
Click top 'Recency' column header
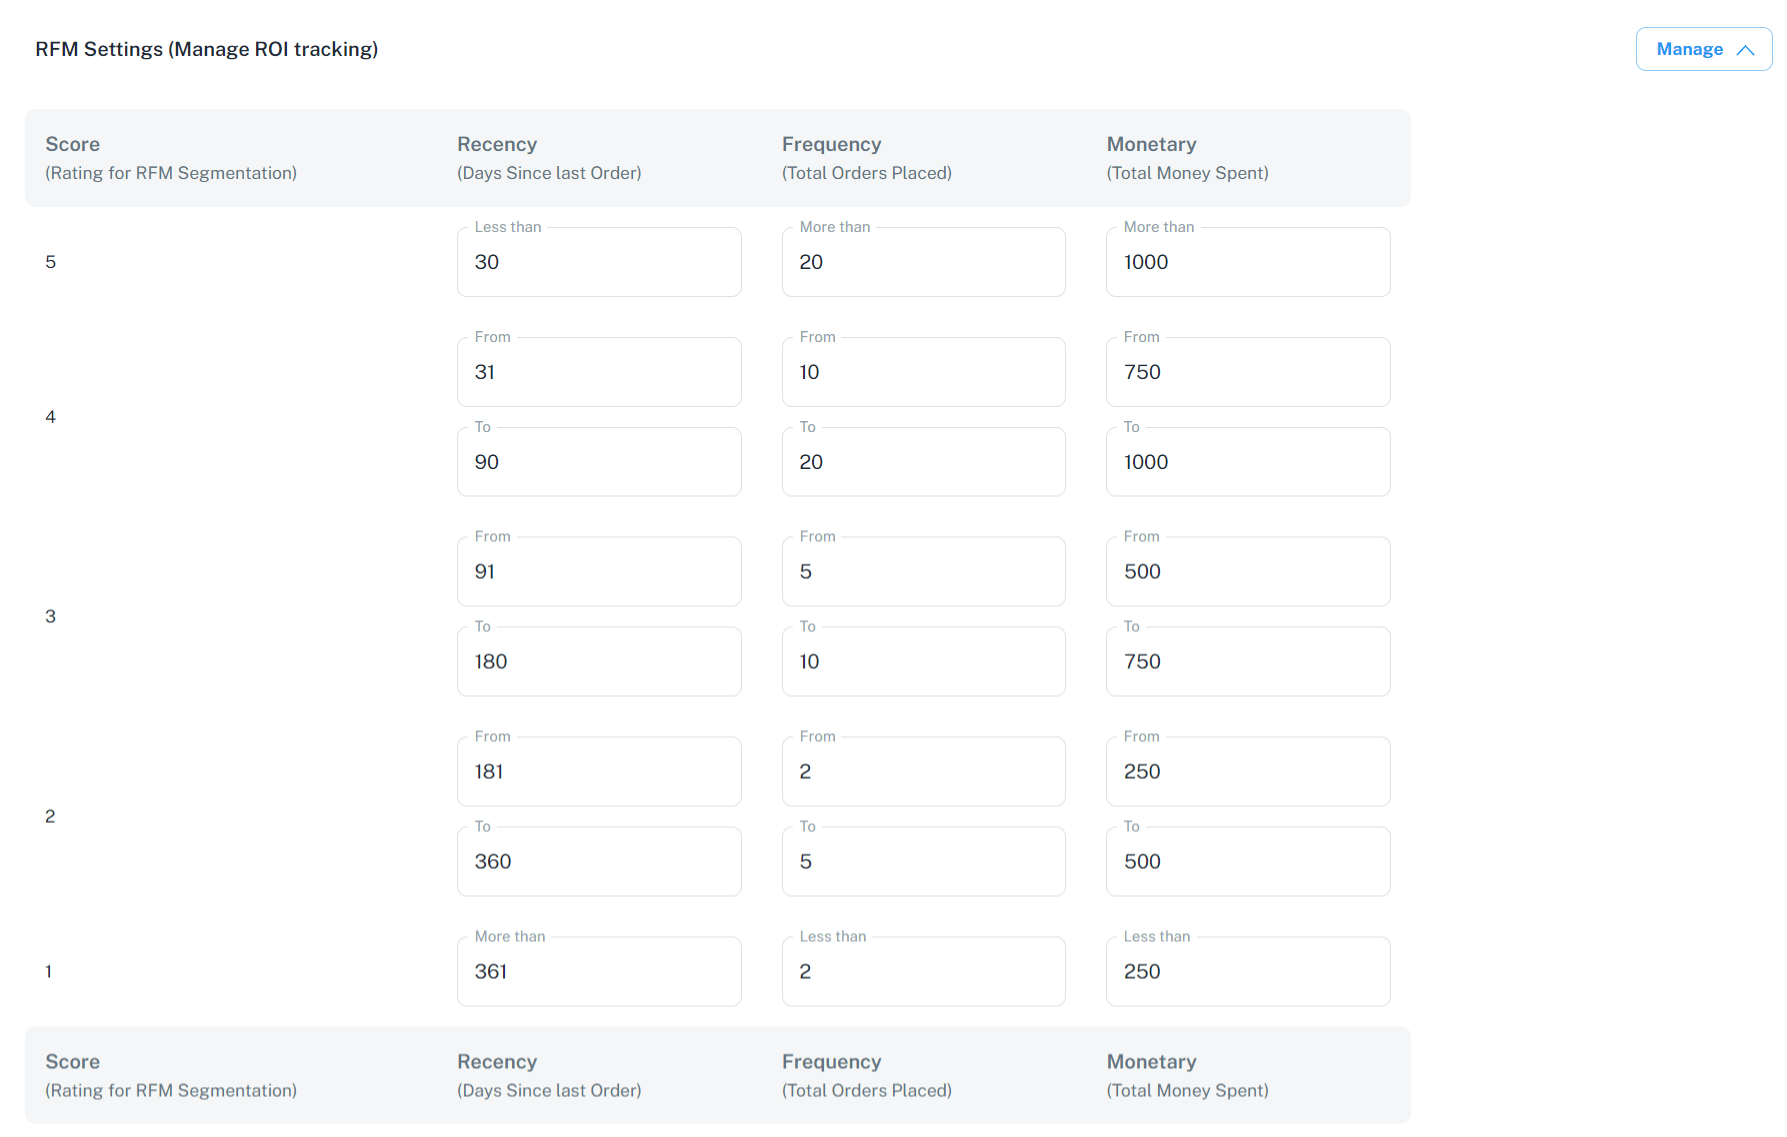click(x=497, y=144)
